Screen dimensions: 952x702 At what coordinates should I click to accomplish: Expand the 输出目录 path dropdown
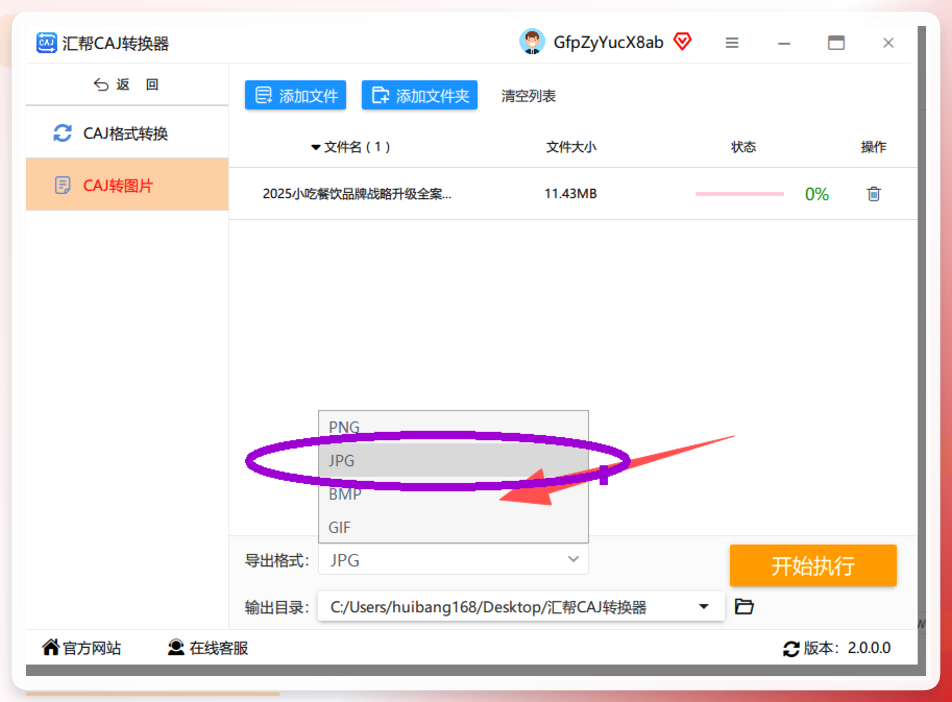click(x=704, y=607)
